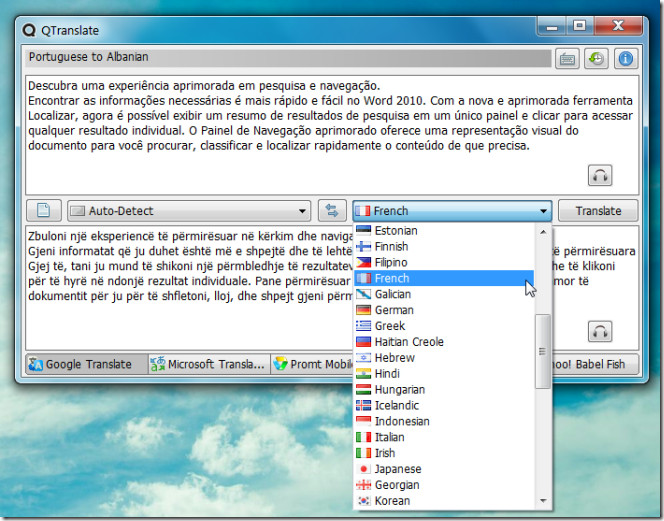Pick Indonesian from the dropdown list
Screen dimensions: 664x521
[x=444, y=421]
